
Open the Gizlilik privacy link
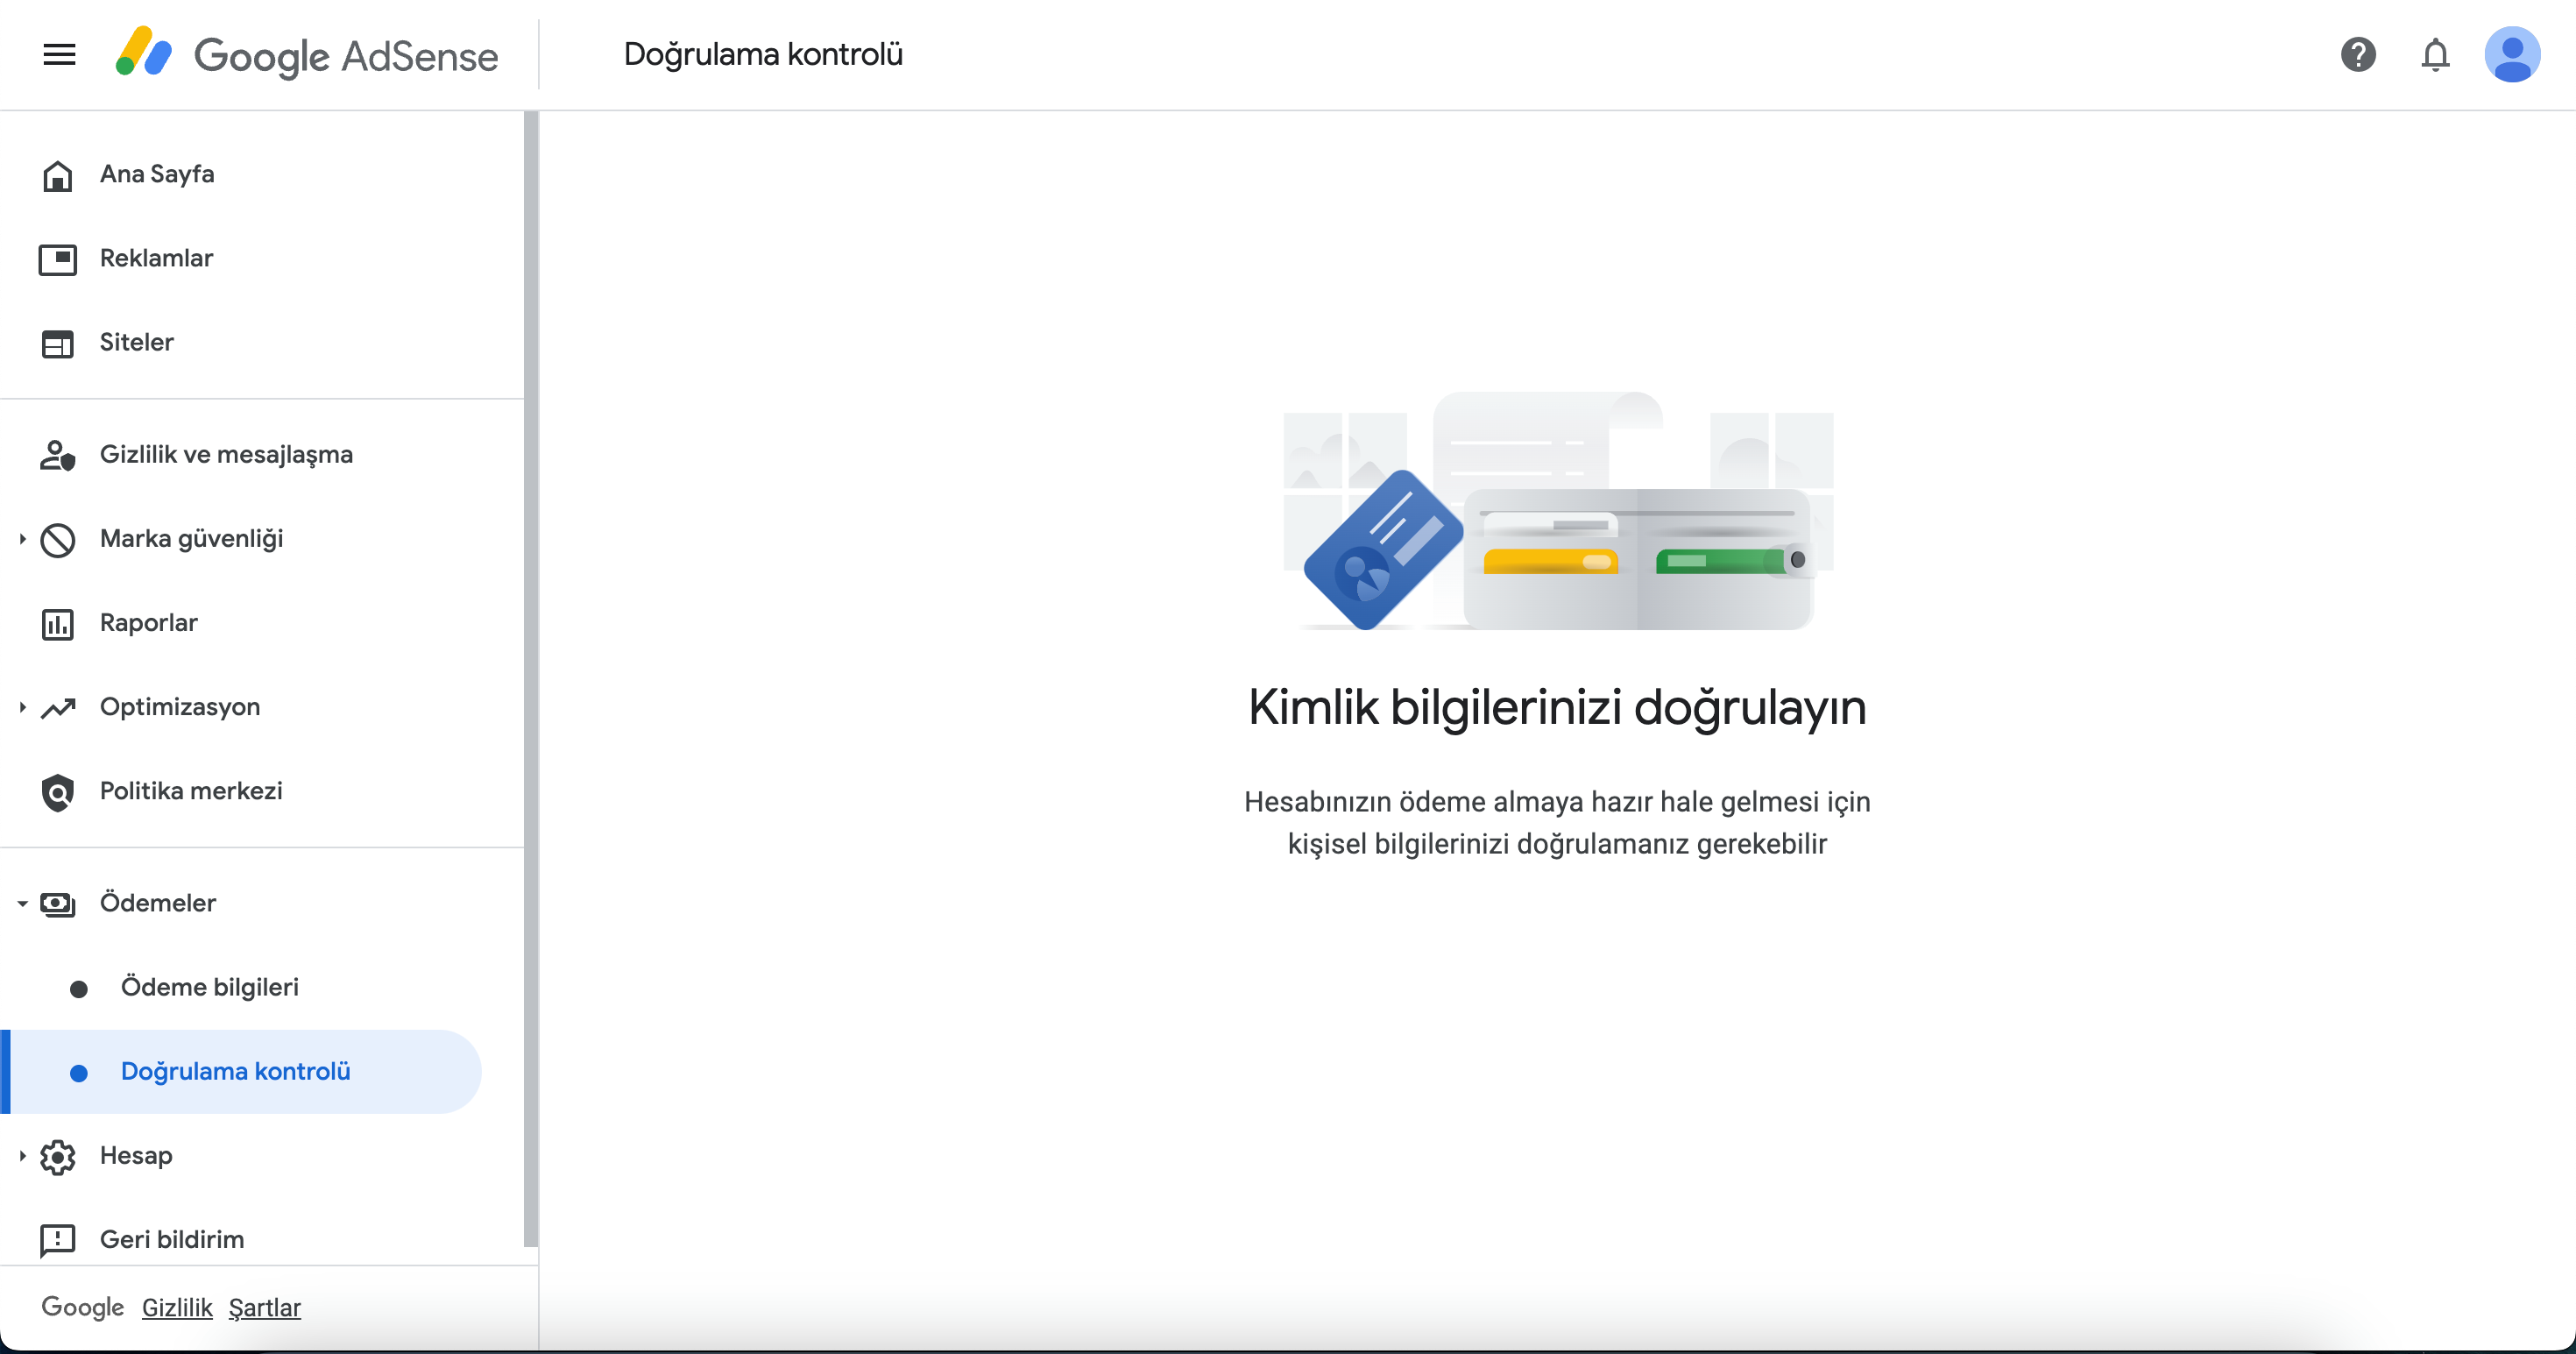coord(177,1308)
